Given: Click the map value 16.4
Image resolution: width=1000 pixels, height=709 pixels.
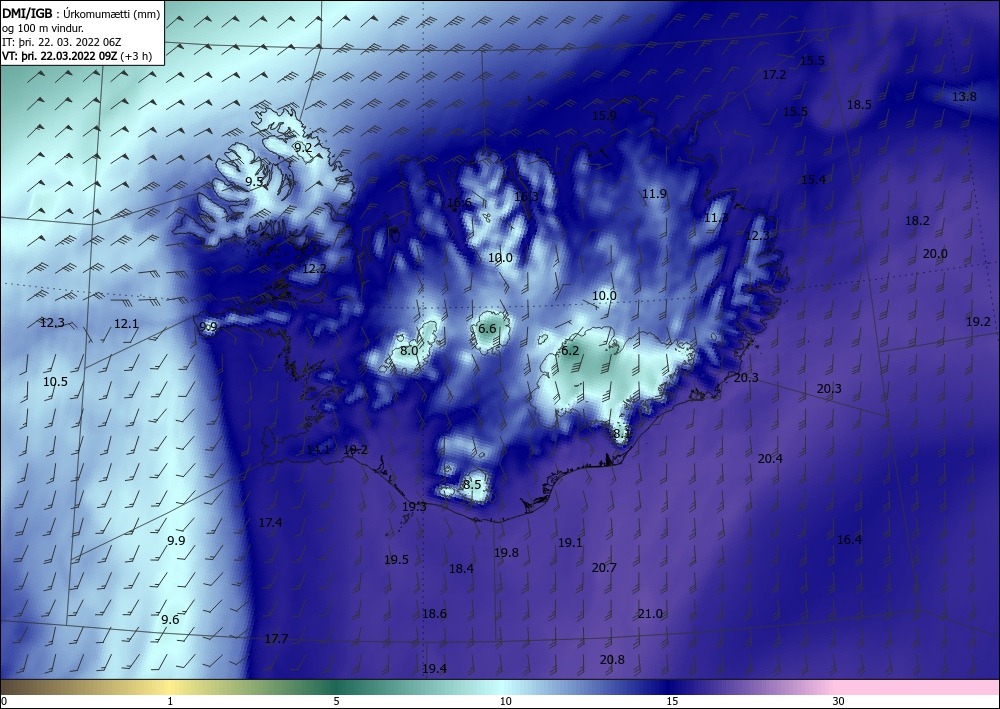Looking at the screenshot, I should tap(849, 540).
